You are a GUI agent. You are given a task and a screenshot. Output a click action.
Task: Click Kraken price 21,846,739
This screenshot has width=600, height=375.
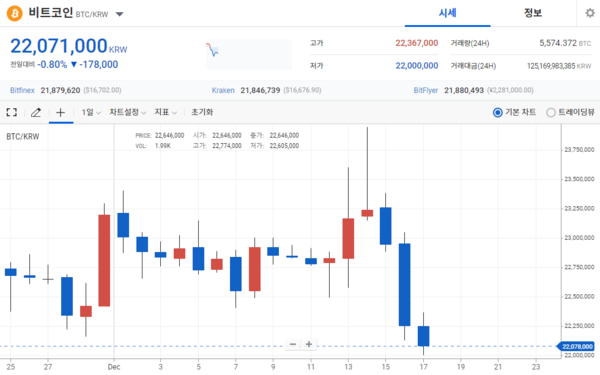[260, 90]
